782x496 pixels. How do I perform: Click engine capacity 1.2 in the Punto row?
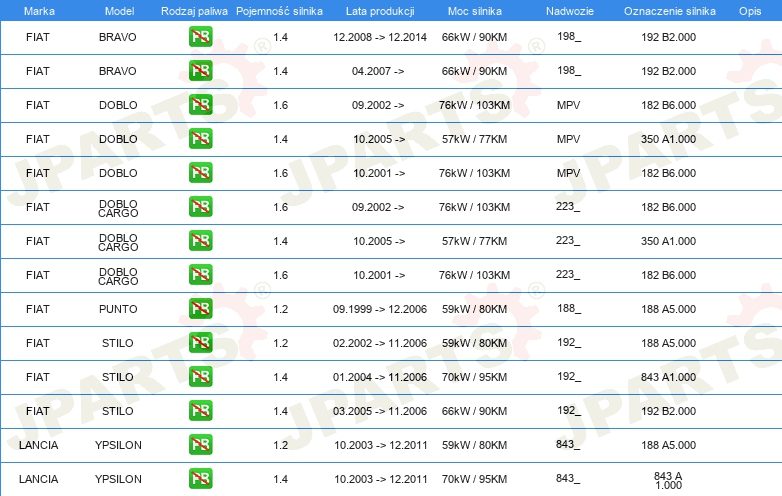coord(281,309)
